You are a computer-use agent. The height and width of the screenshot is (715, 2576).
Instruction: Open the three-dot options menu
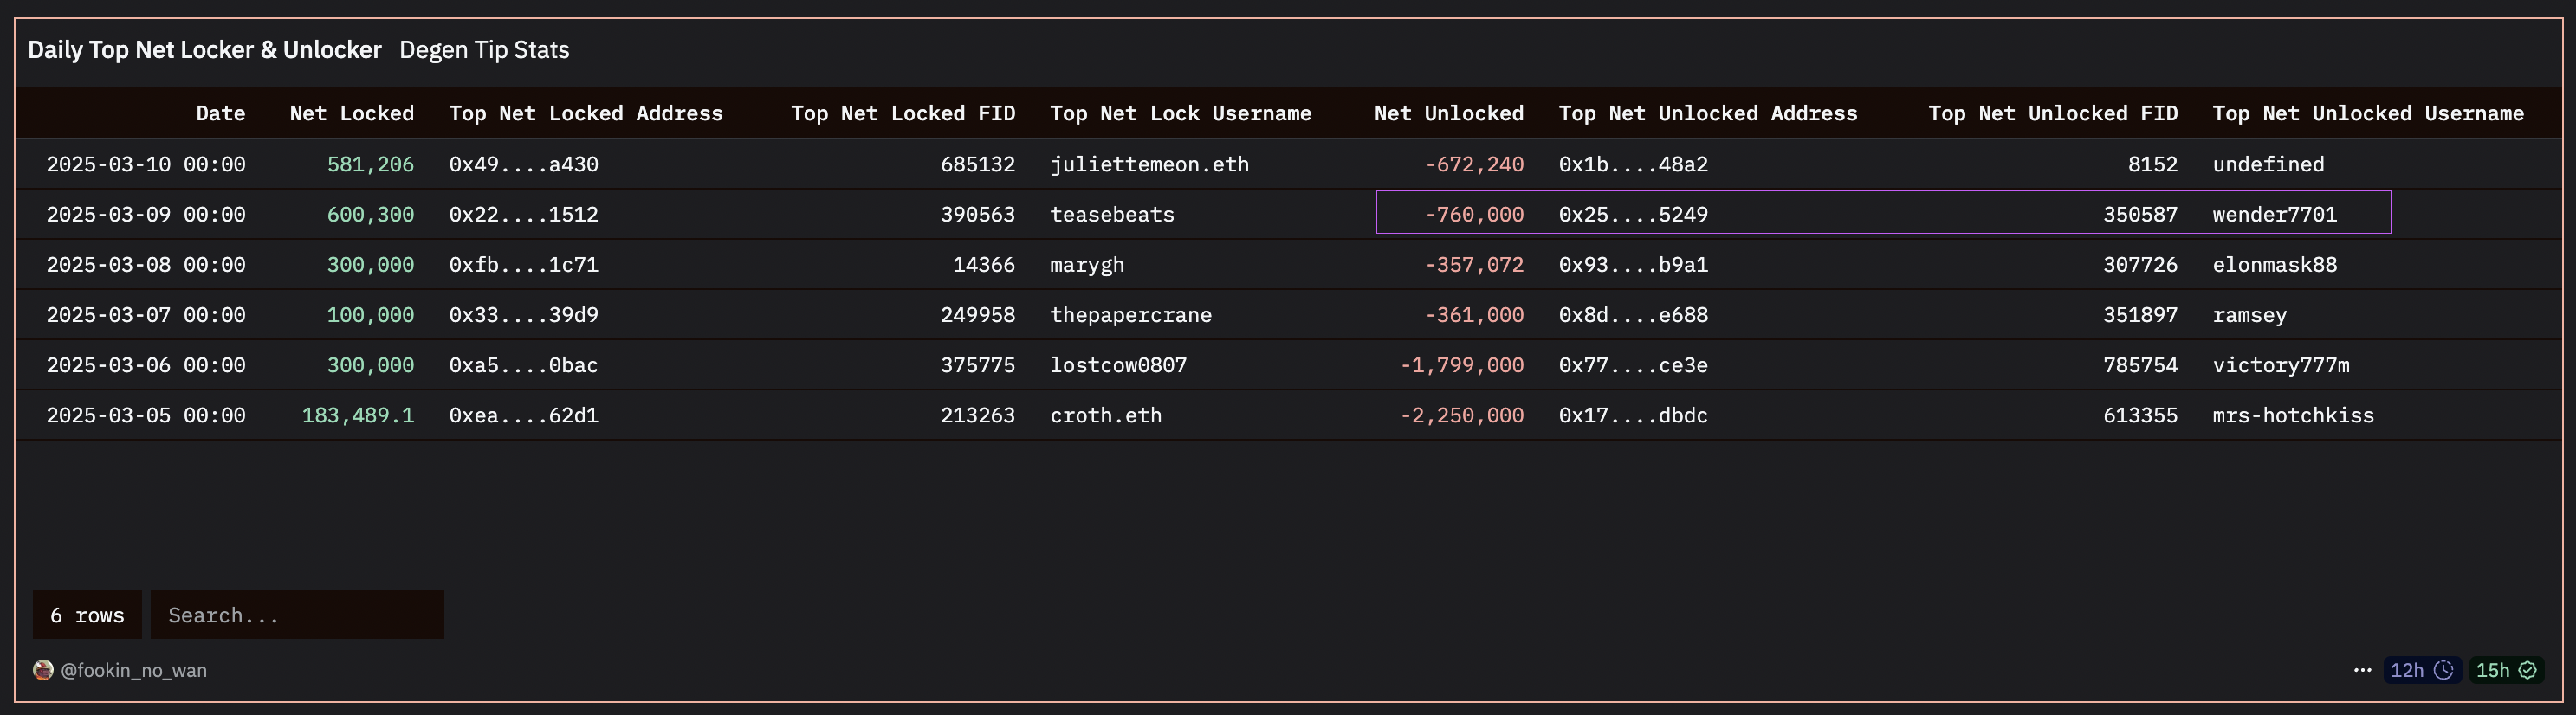tap(2362, 670)
